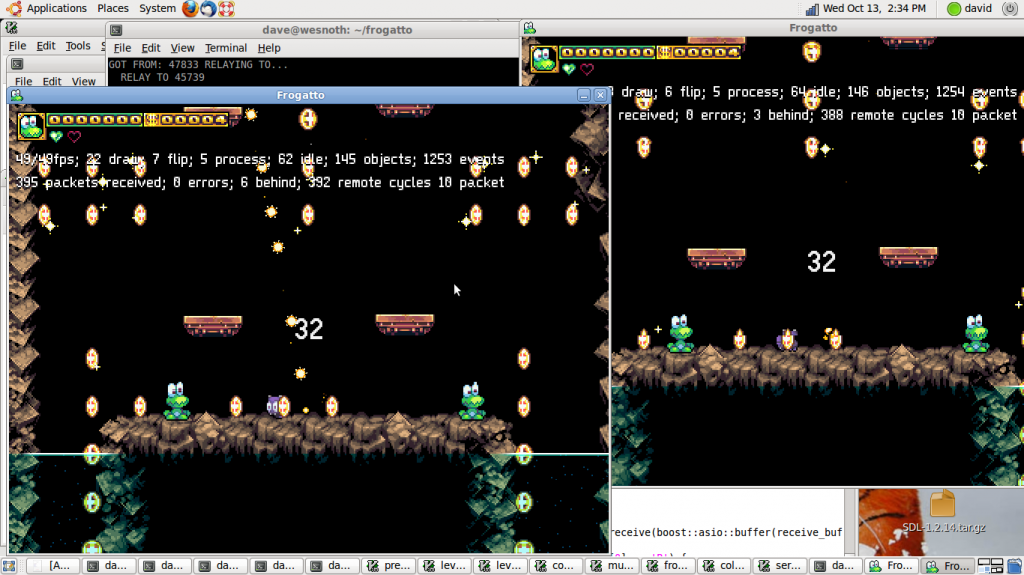Viewport: 1024px width, 575px height.
Task: Click the purple enemy in the front Frogatto window
Action: point(273,406)
